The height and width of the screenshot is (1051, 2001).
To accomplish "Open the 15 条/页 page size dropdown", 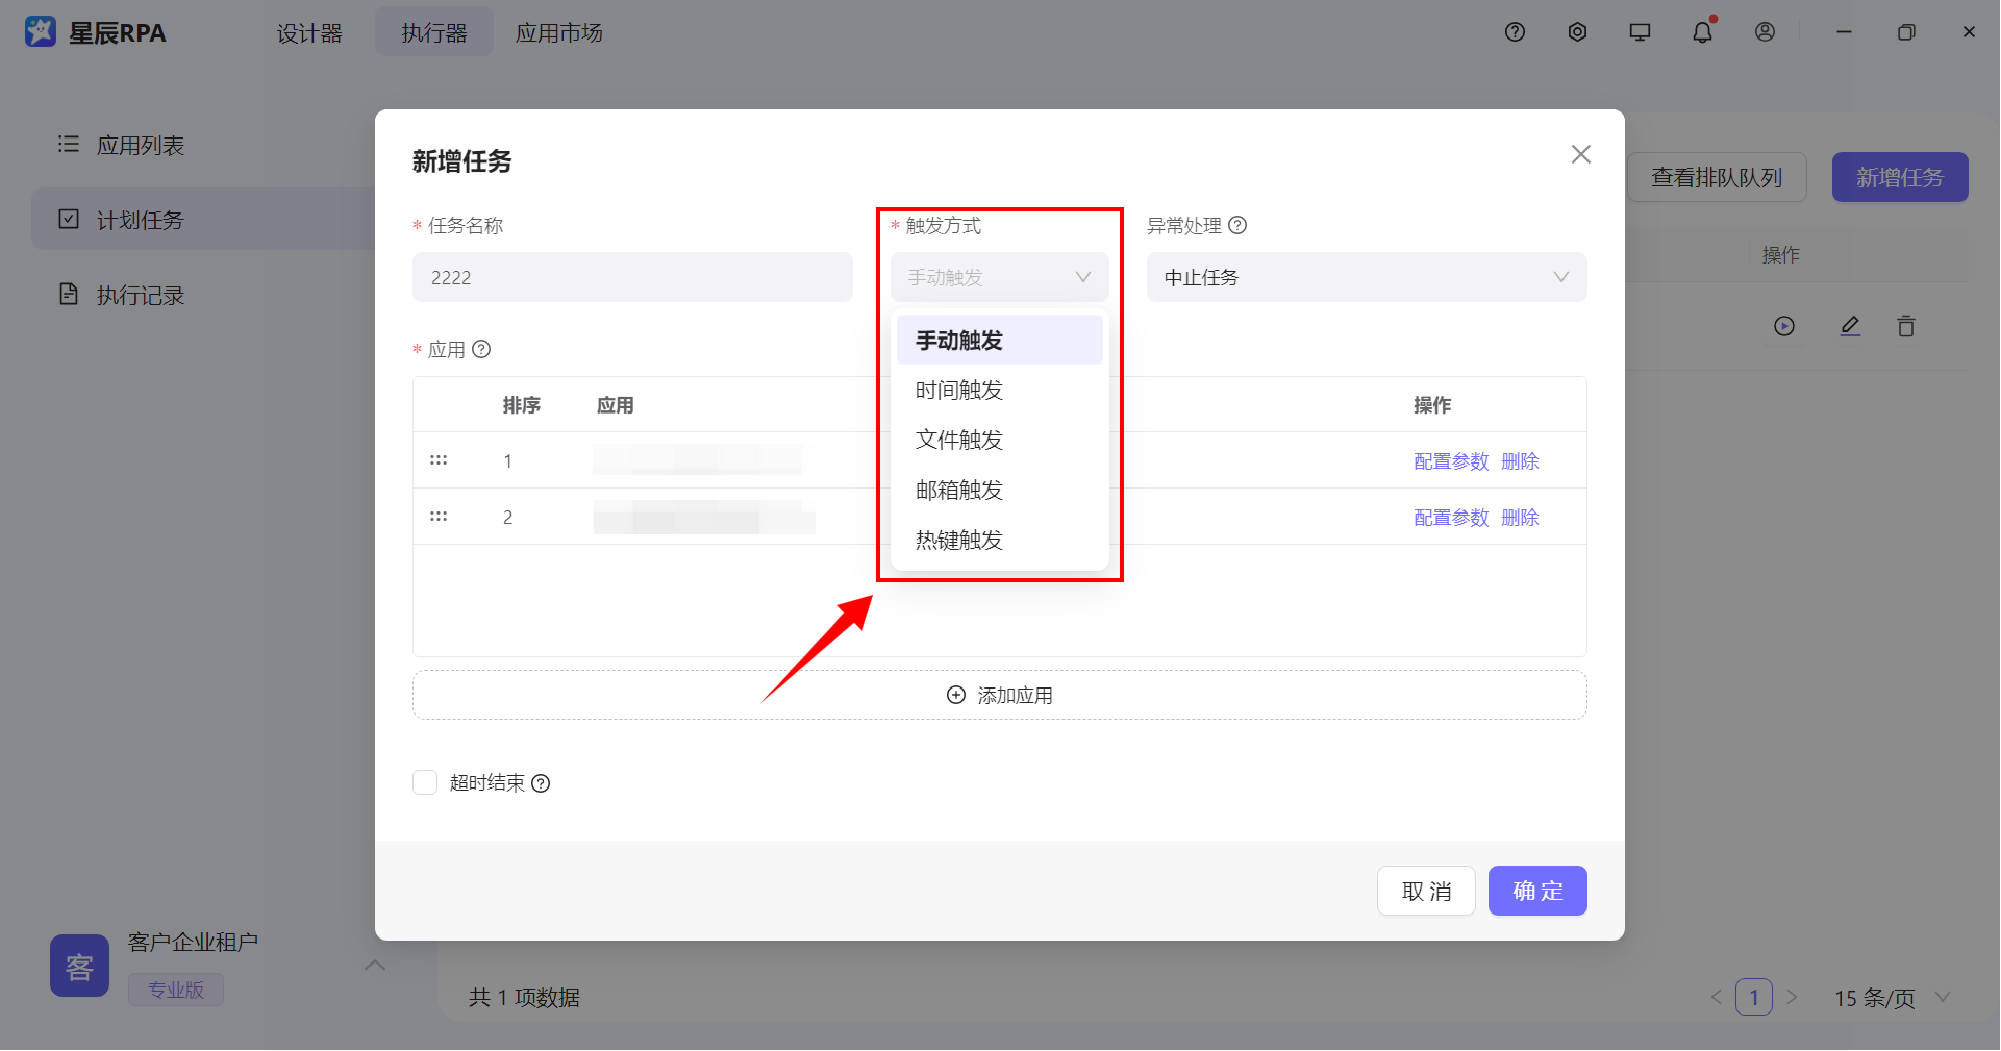I will click(x=1884, y=997).
